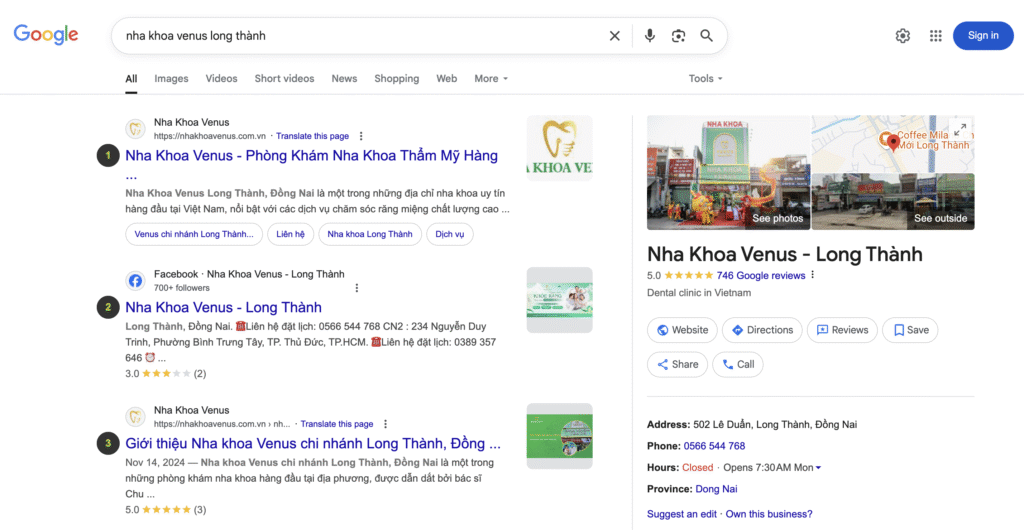Click Nha khoa Long Thành sitelink chip
This screenshot has height=530, width=1024.
(370, 234)
